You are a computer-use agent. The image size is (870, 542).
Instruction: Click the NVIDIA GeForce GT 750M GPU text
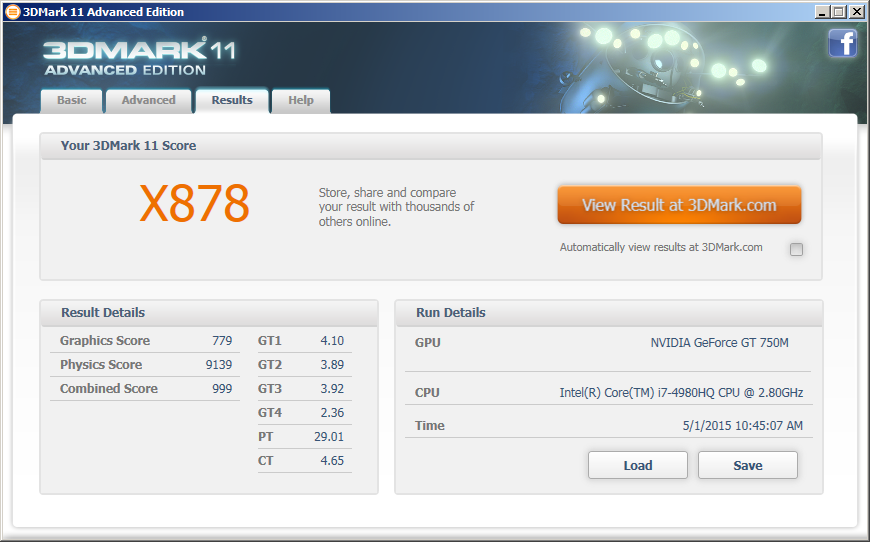click(x=719, y=343)
